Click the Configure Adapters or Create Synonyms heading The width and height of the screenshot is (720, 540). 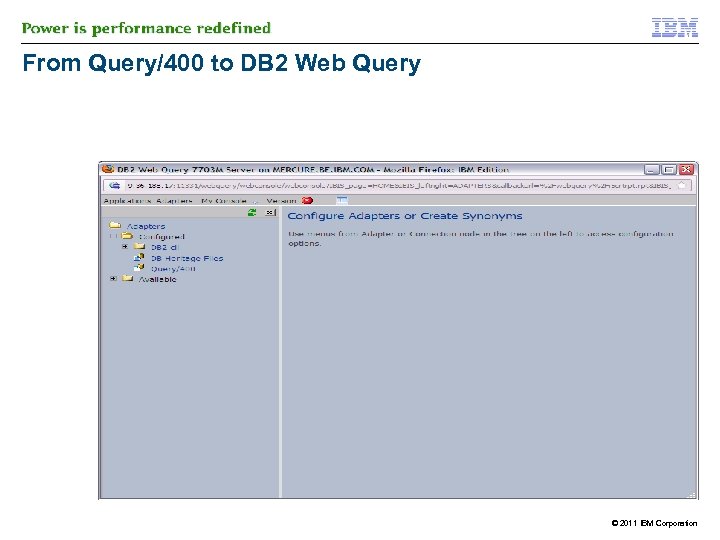[405, 216]
